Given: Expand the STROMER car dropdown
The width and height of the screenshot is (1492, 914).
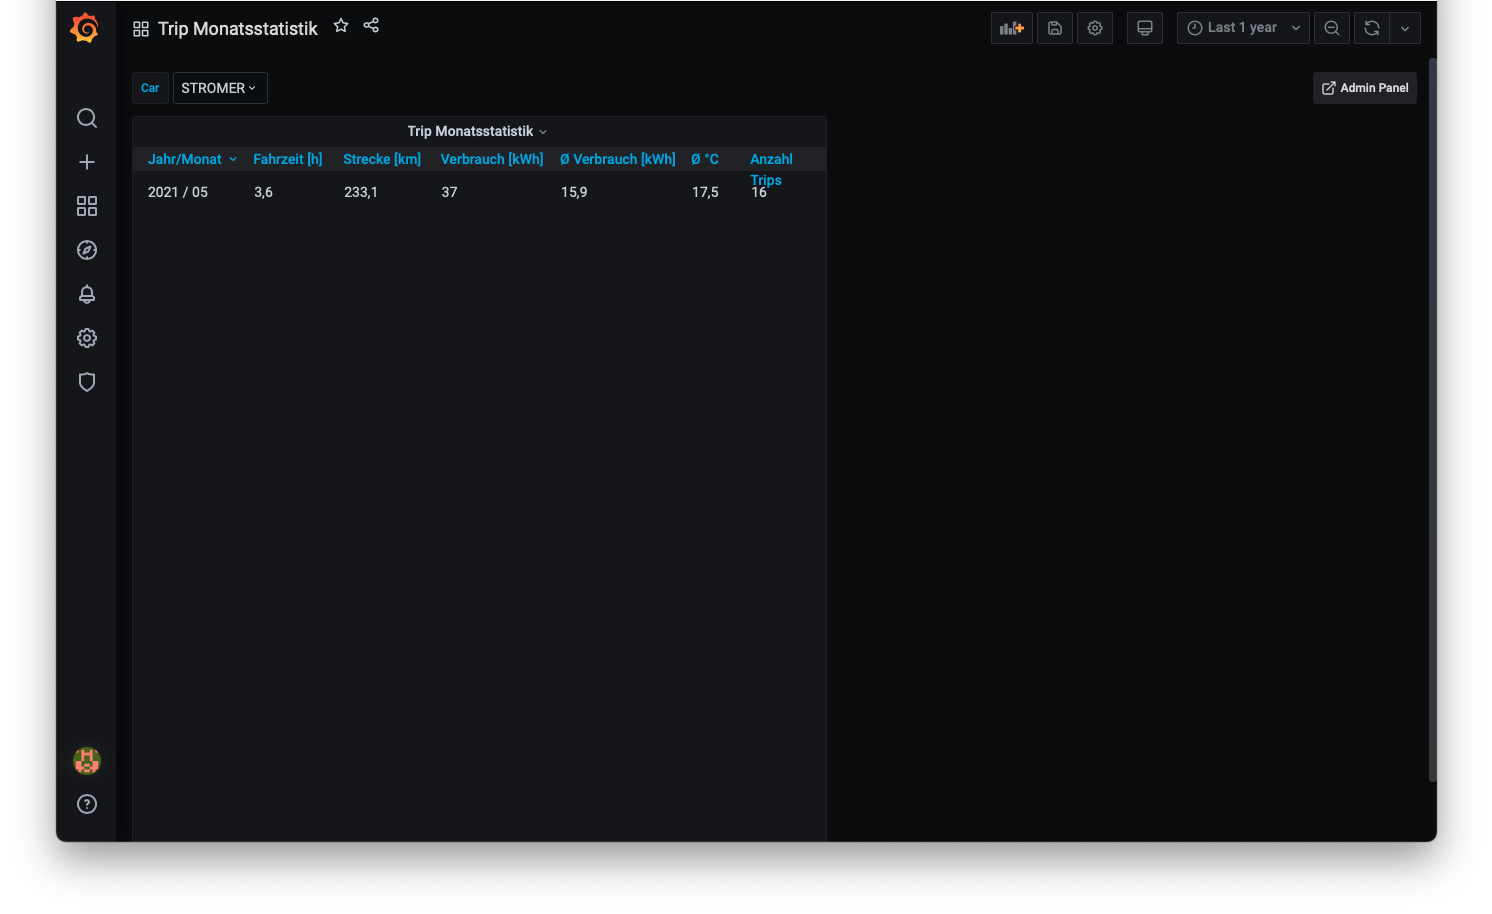Looking at the screenshot, I should [219, 88].
